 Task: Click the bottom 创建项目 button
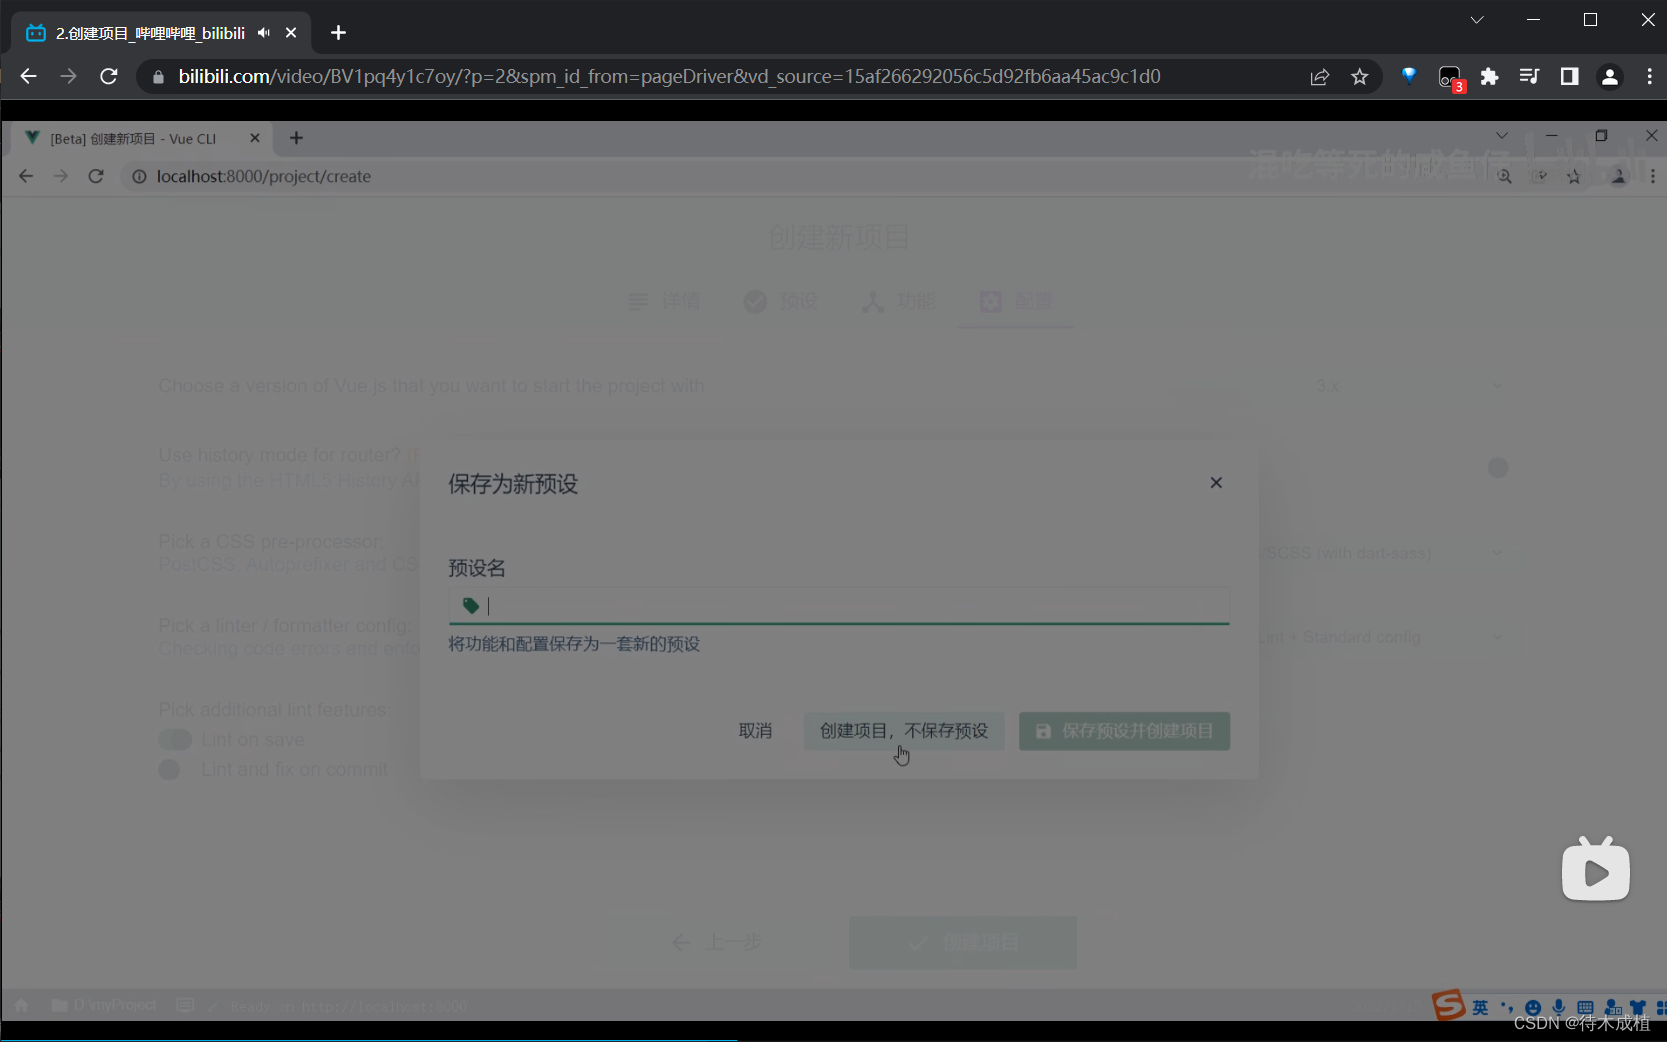coord(963,942)
